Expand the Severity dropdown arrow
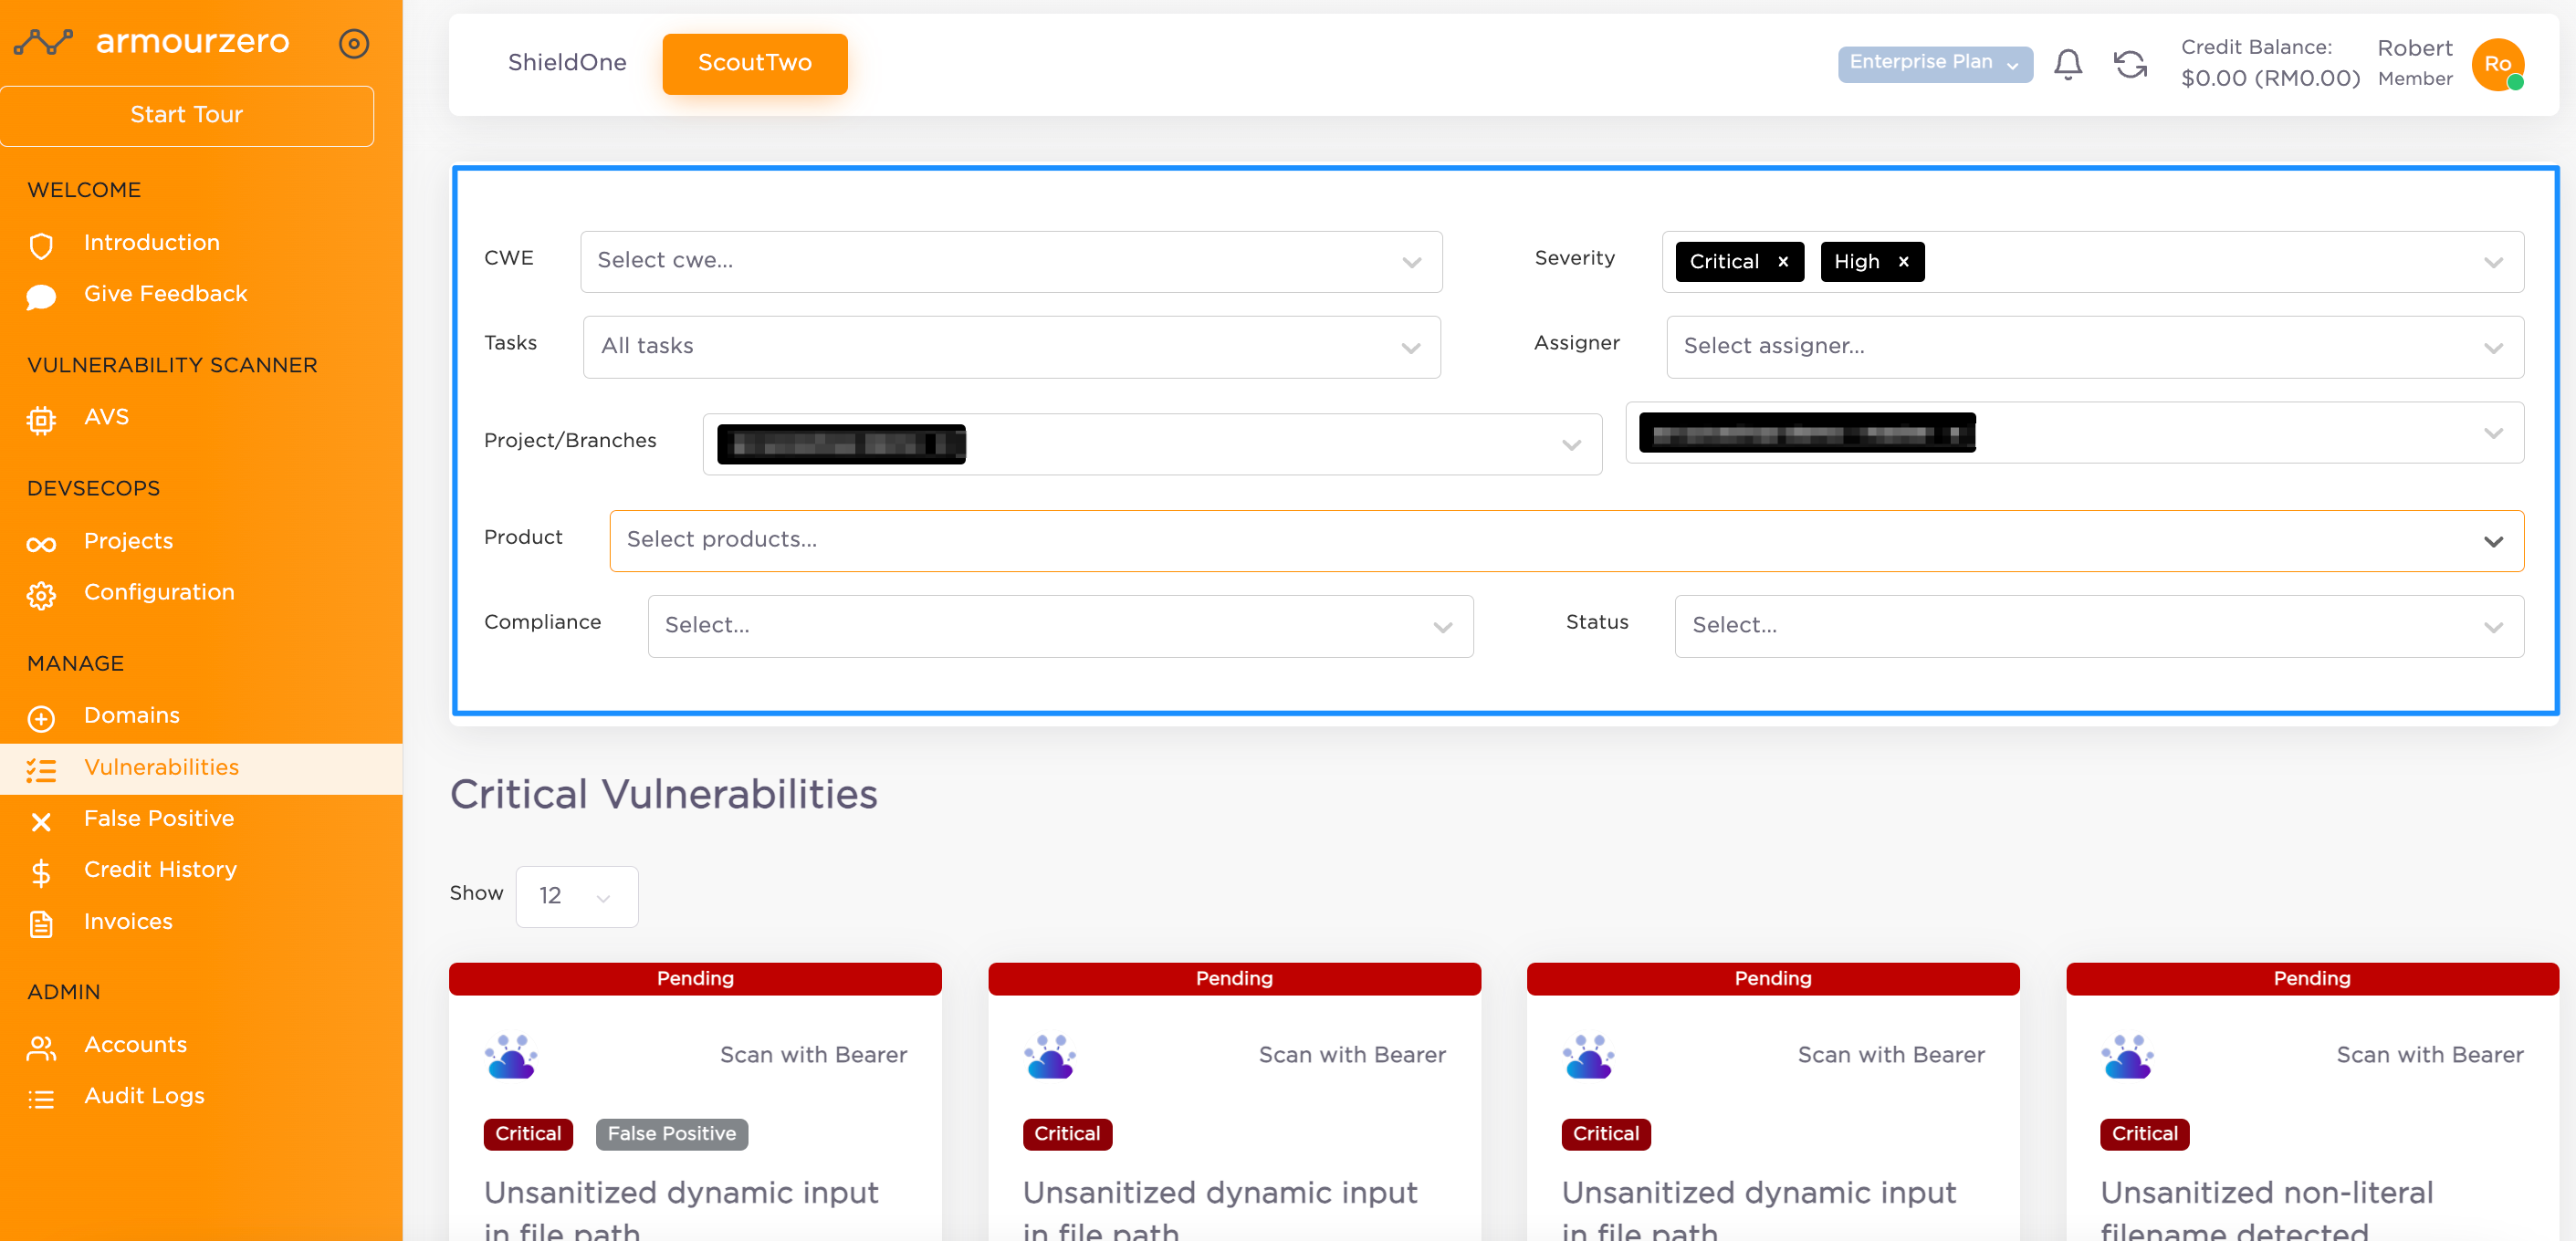The height and width of the screenshot is (1241, 2576). tap(2493, 262)
